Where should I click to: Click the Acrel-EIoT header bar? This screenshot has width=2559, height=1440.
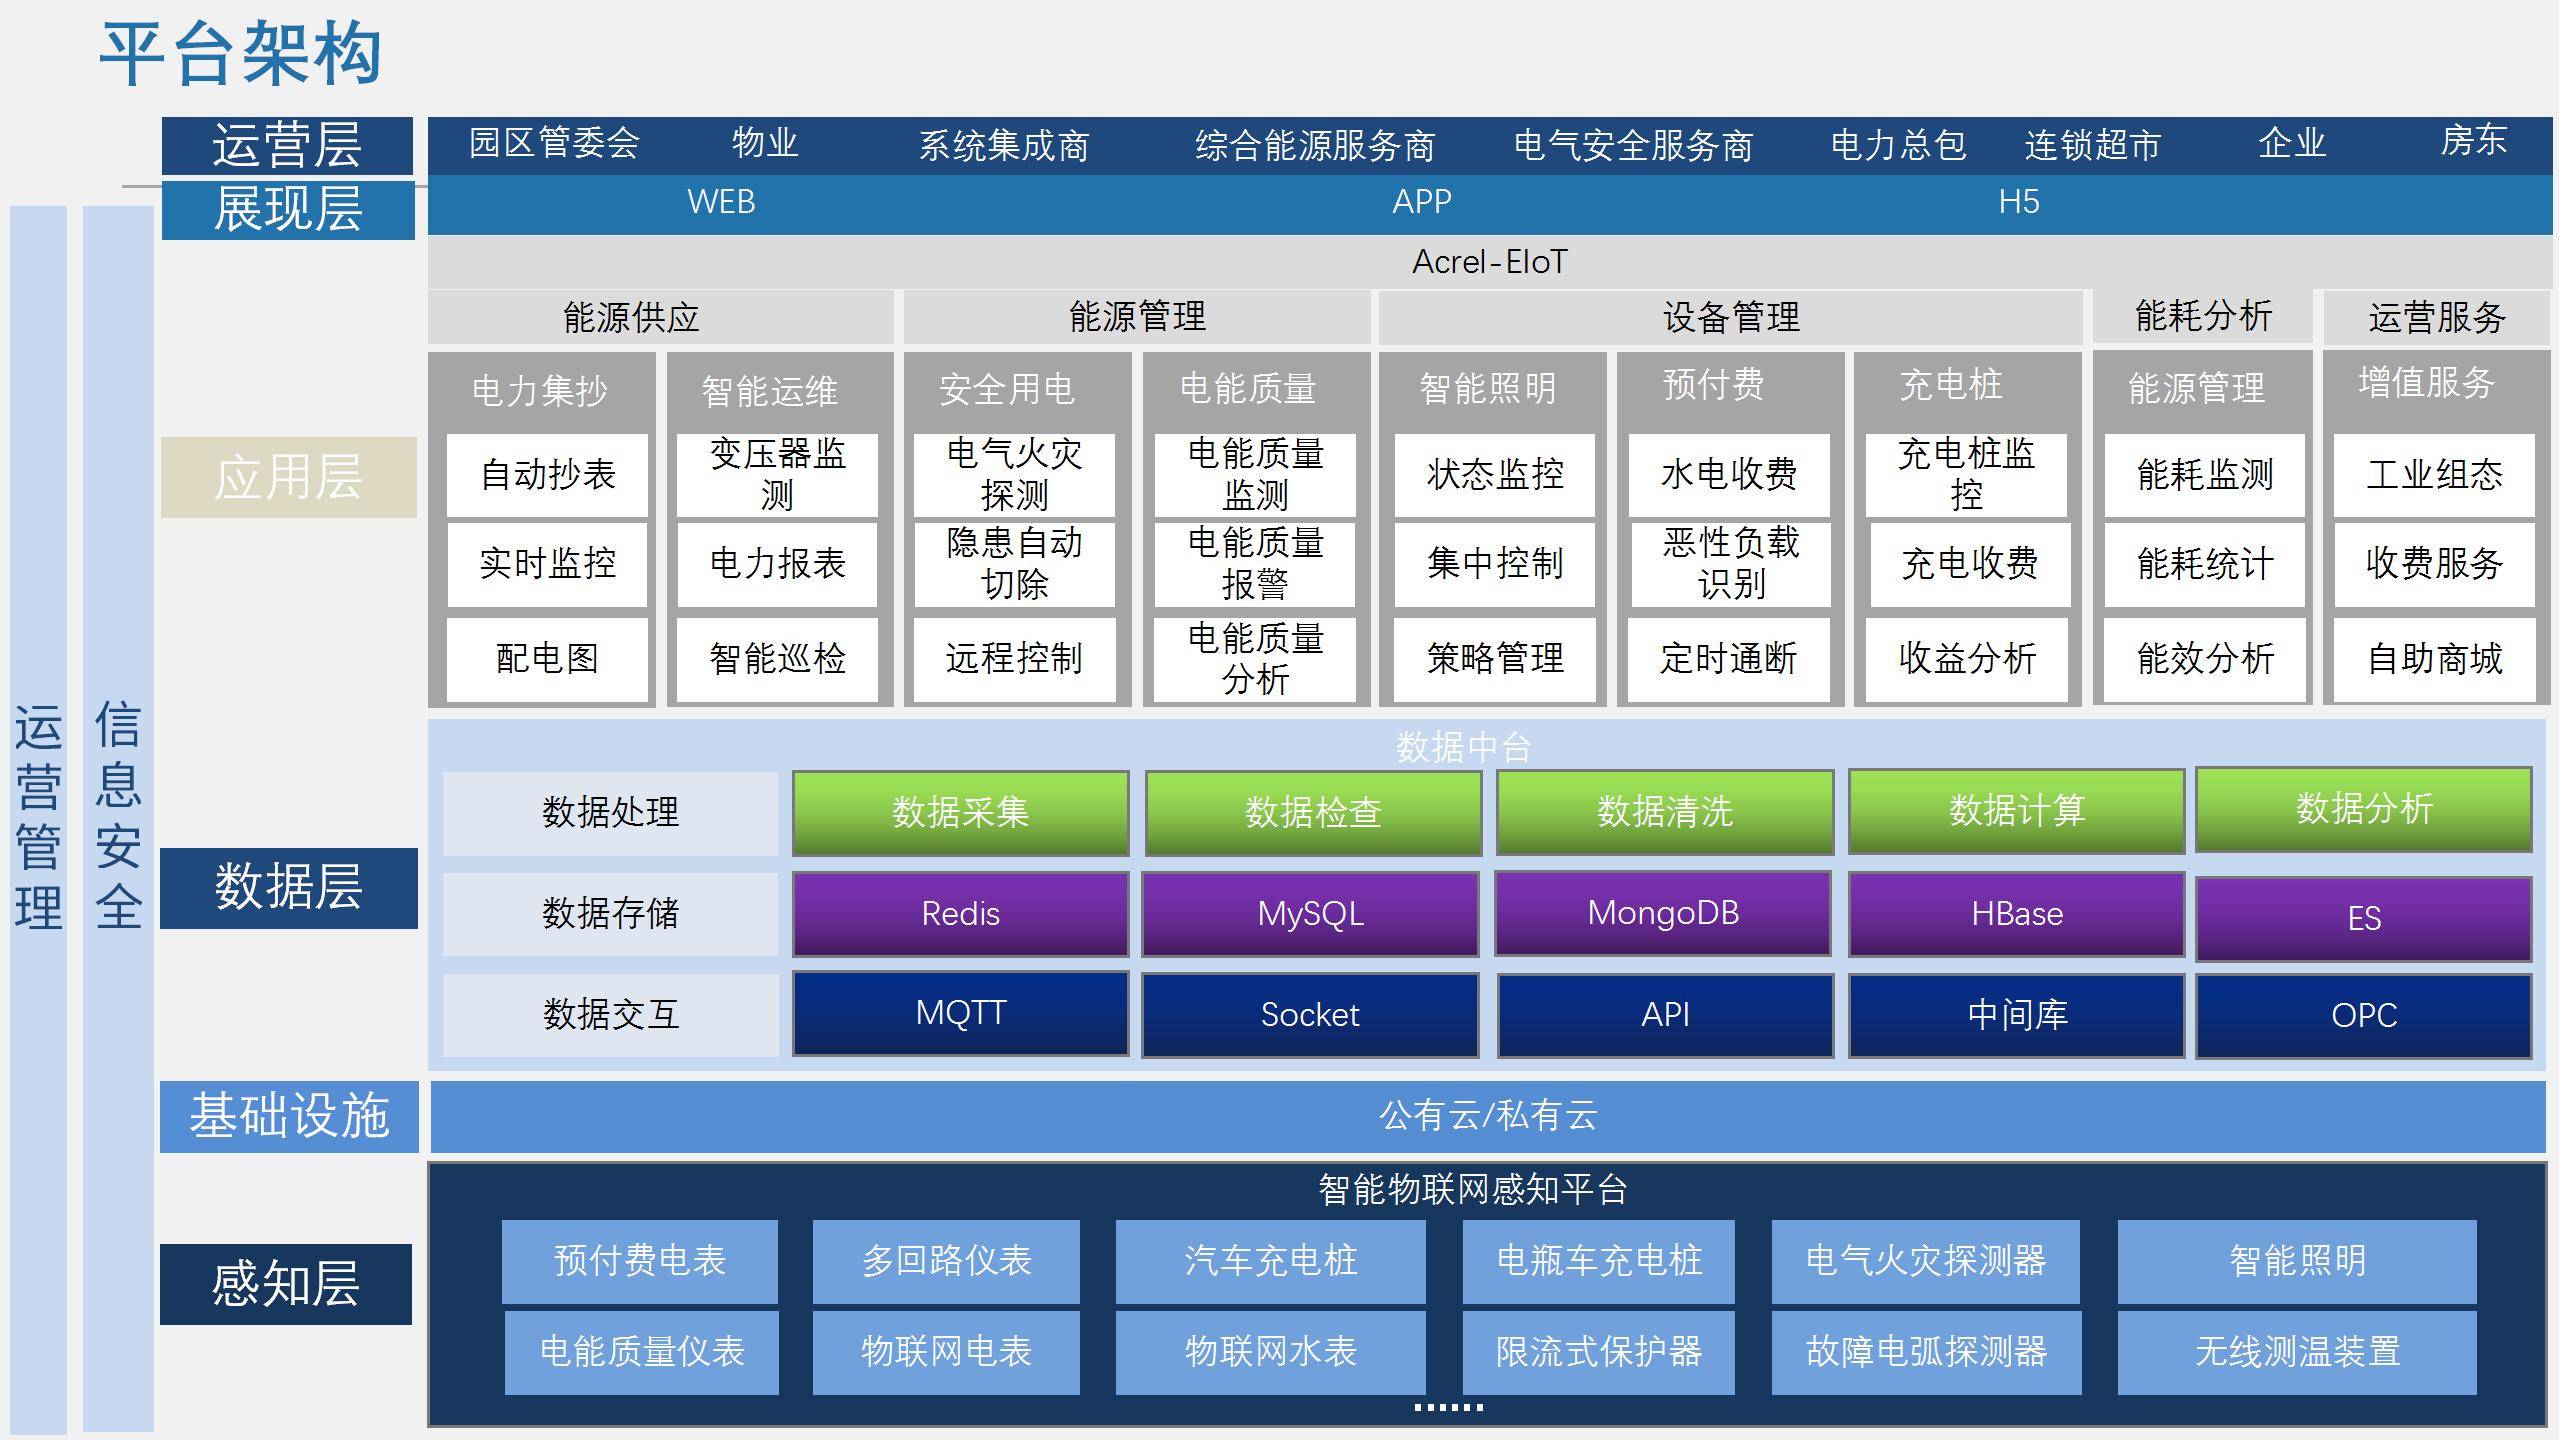tap(1488, 263)
